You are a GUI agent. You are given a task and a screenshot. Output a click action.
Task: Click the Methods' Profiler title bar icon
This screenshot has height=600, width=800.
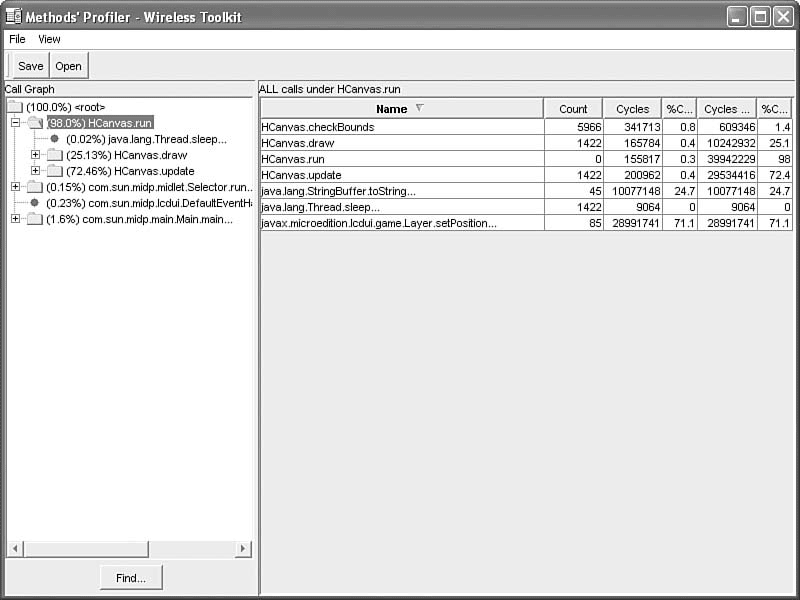point(13,16)
